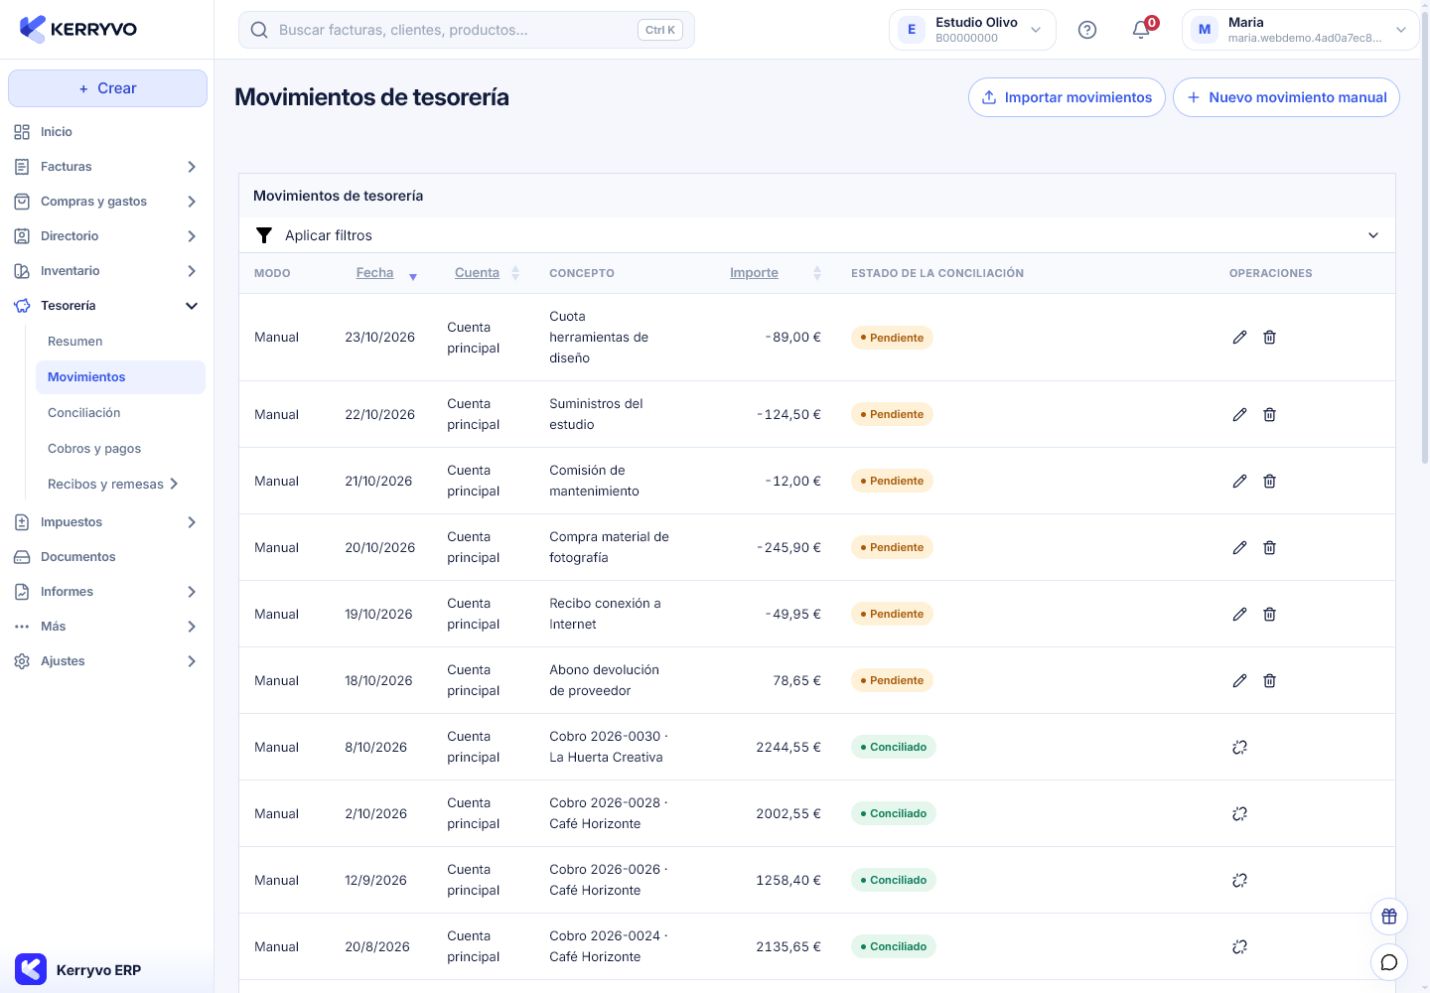Expand the Ajustes sidebar section
This screenshot has height=993, width=1430.
point(105,661)
